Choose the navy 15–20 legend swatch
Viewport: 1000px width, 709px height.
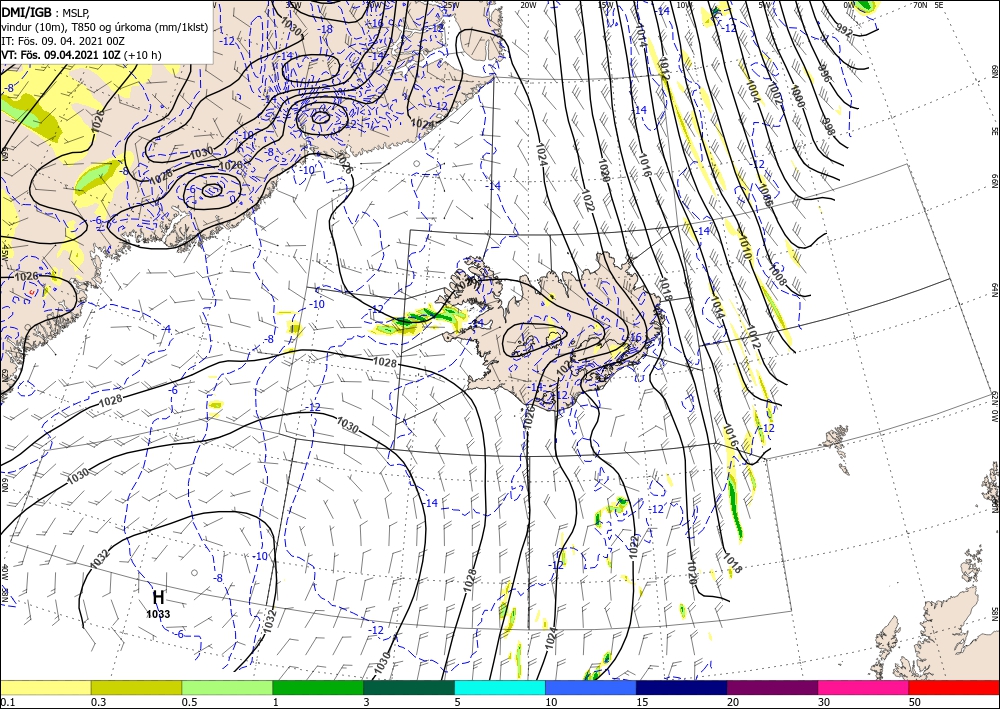coord(682,687)
